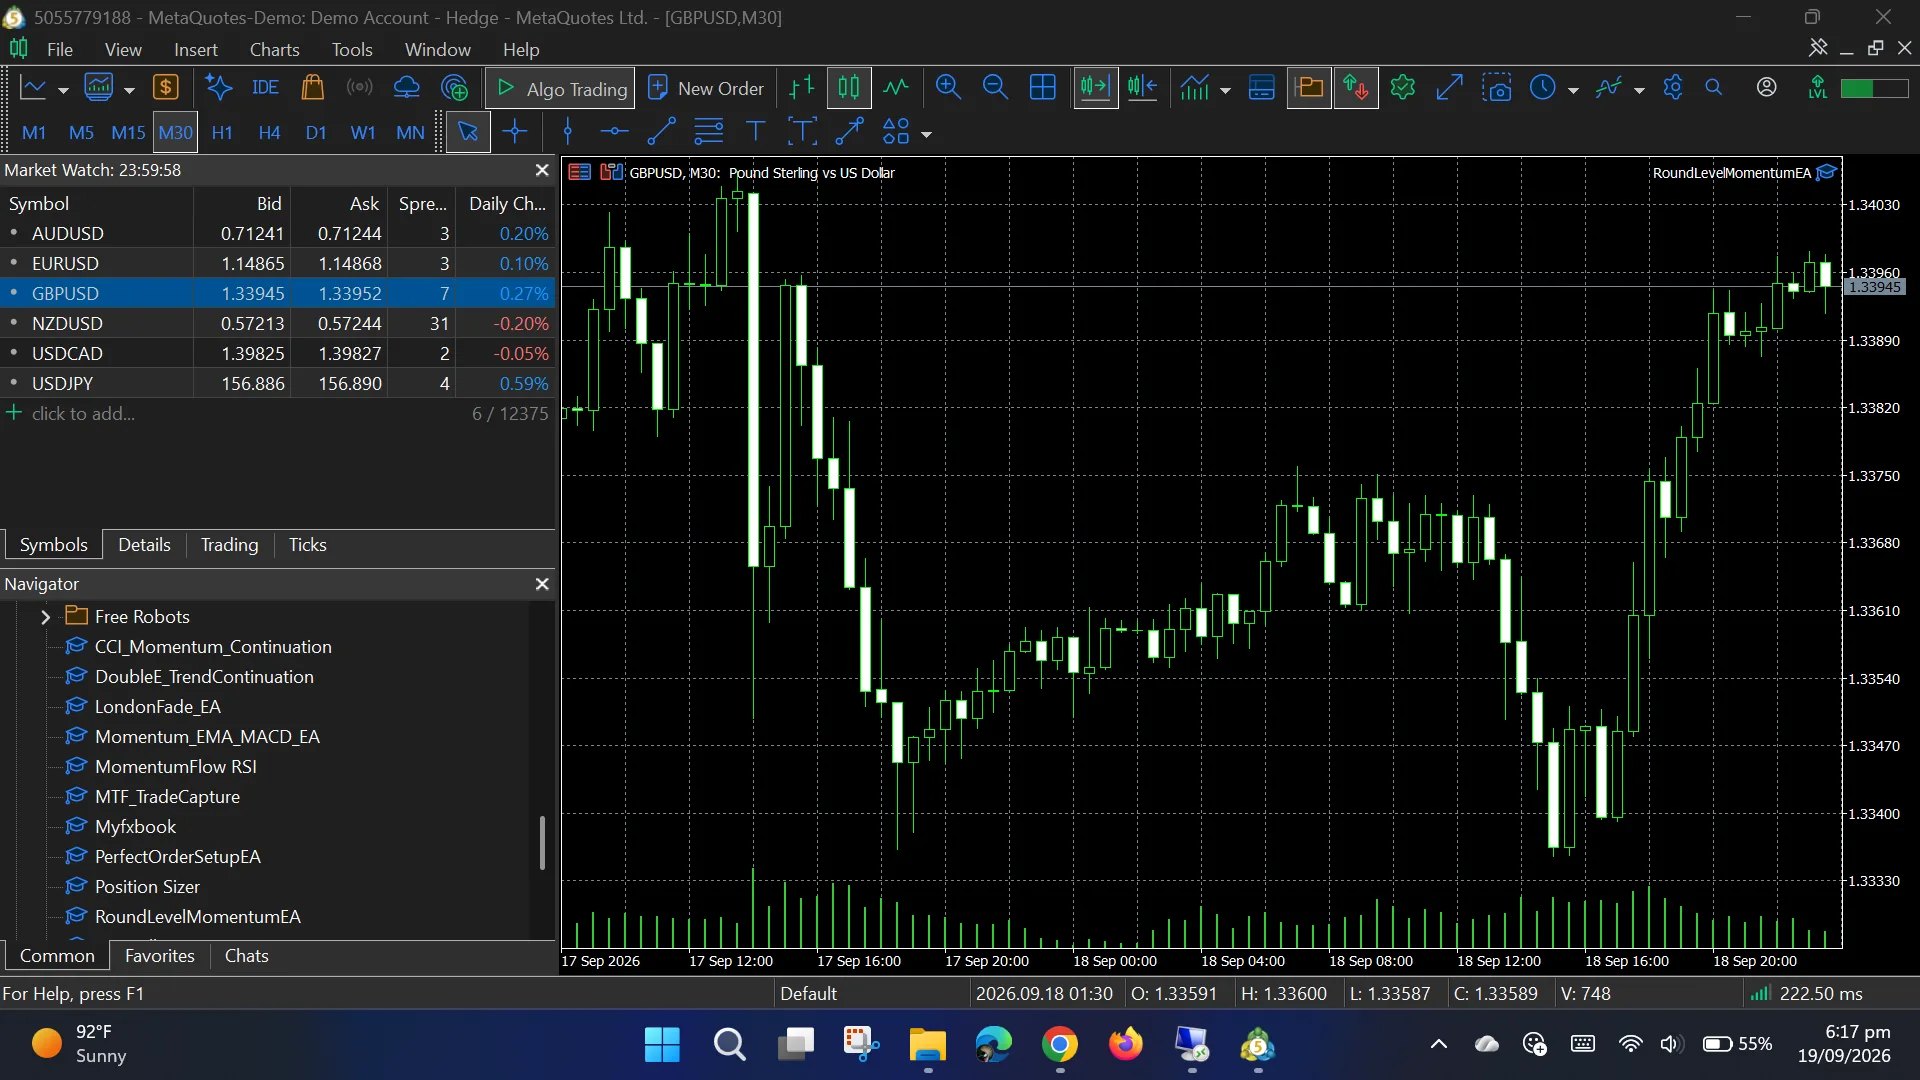Zoom in on the chart
Image resolution: width=1920 pixels, height=1080 pixels.
tap(948, 88)
